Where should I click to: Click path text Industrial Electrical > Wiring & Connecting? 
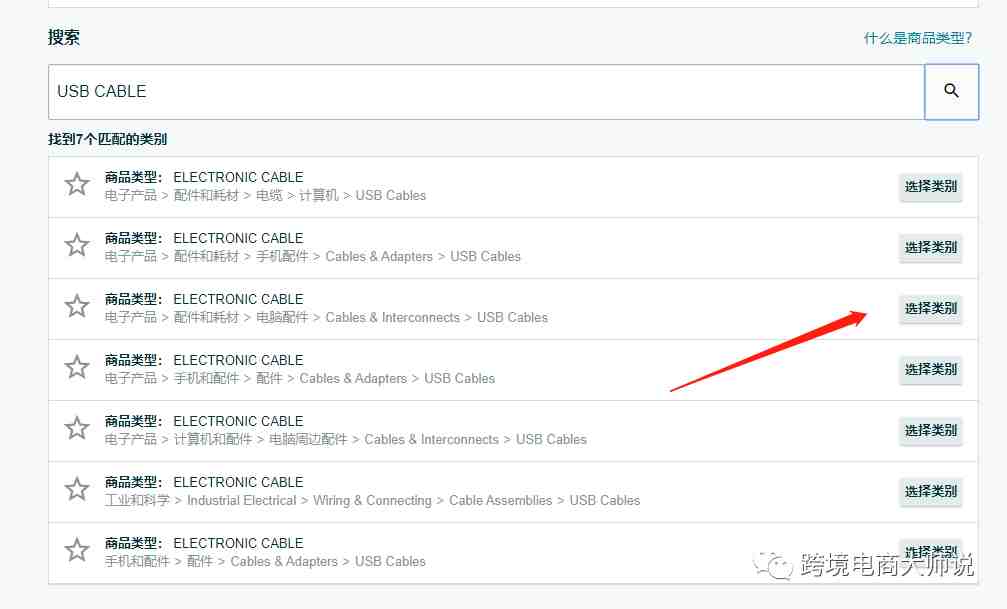[x=372, y=500]
